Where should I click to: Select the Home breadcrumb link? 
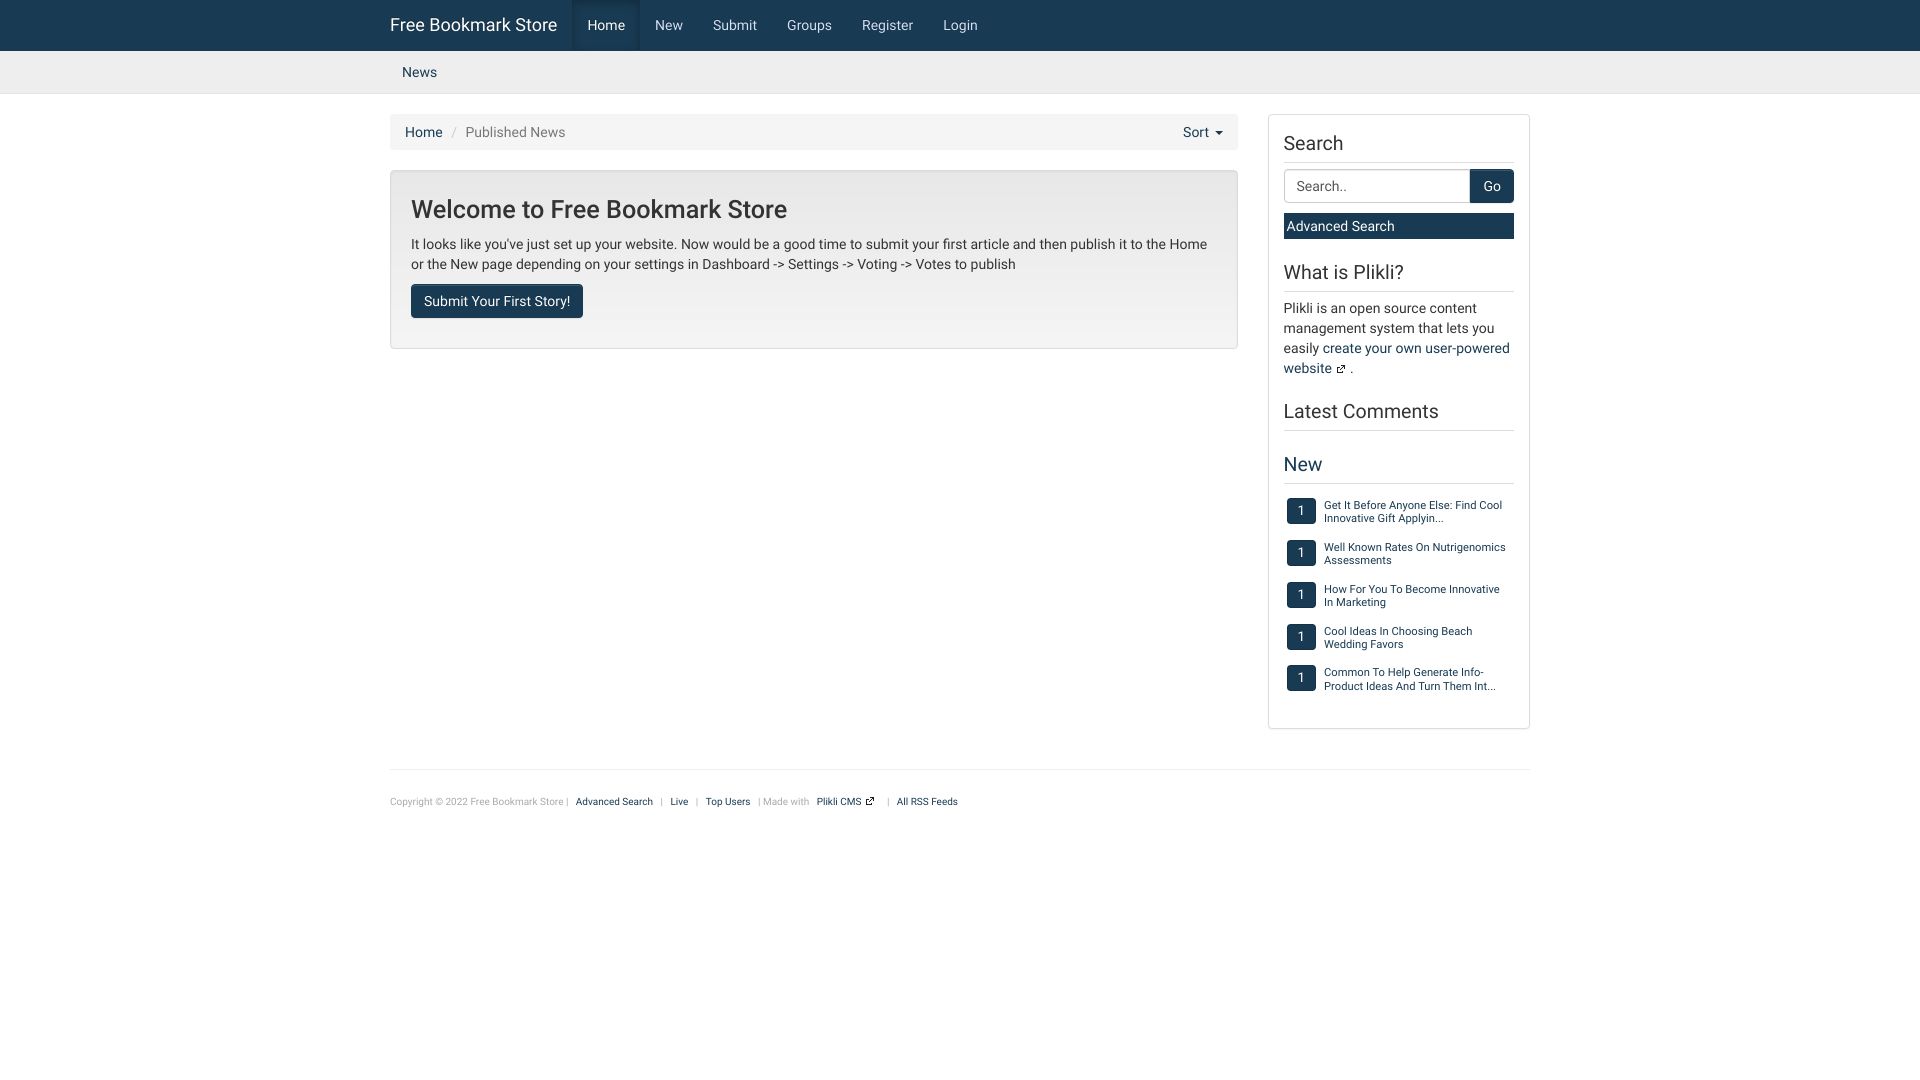tap(423, 132)
